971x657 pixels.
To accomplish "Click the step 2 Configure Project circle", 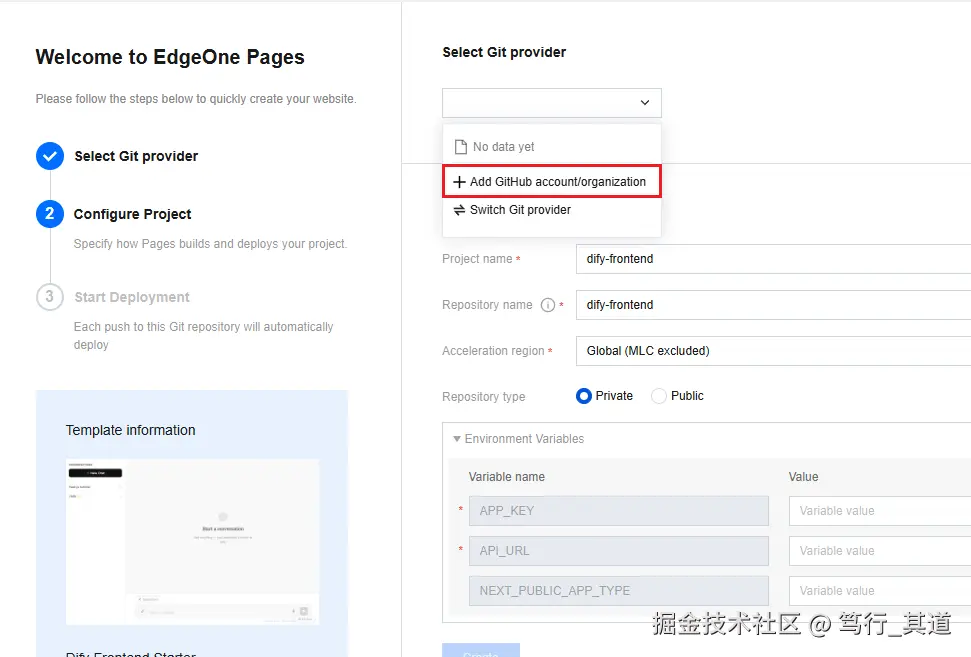I will 50,214.
